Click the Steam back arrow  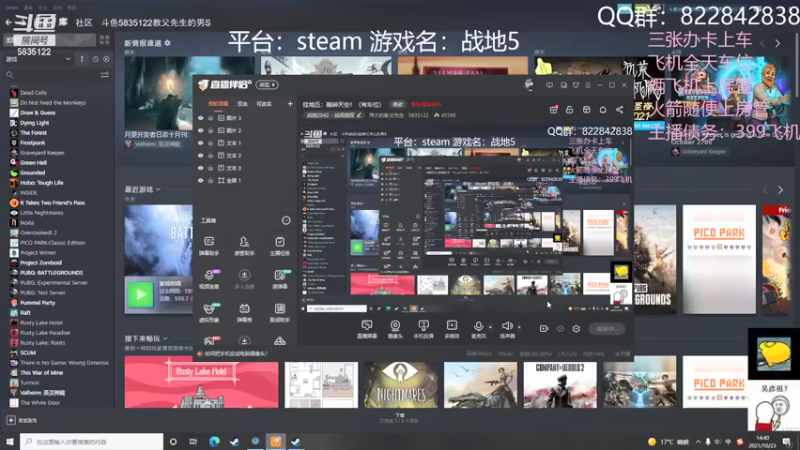click(8, 22)
